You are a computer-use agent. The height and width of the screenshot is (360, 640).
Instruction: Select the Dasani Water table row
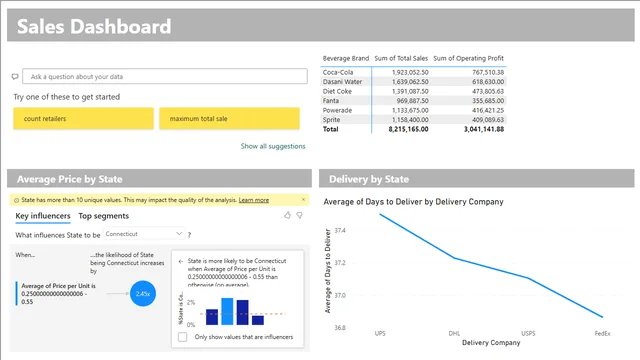click(x=413, y=82)
